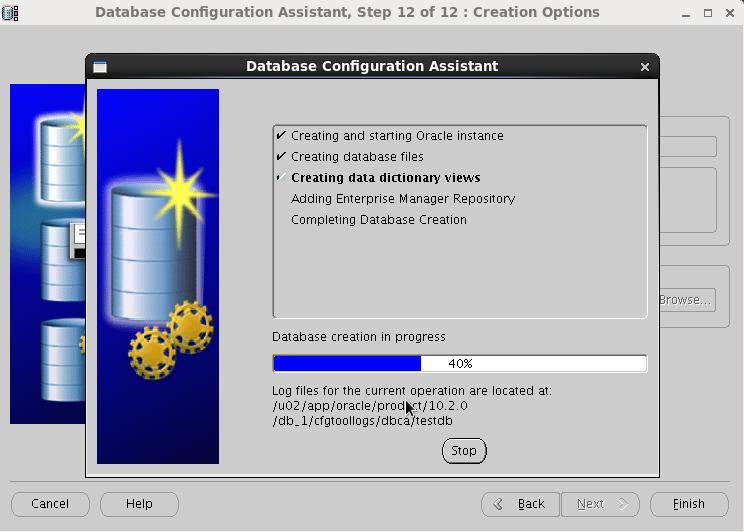Click checkmark next to Creating database files

(x=281, y=157)
